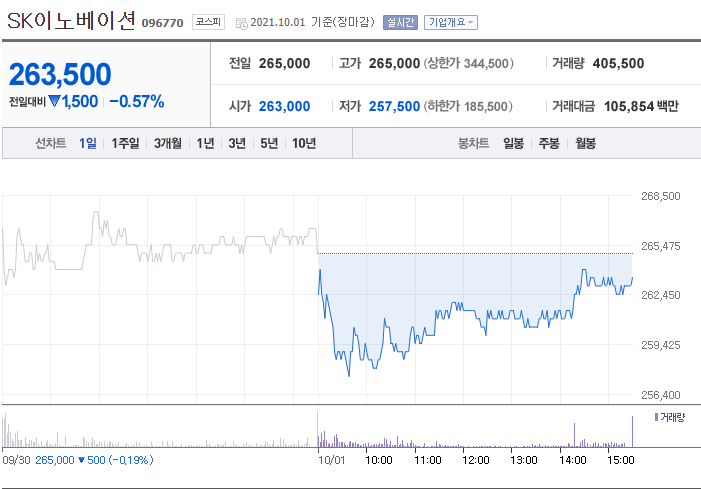Click the 11:00 time axis label
The width and height of the screenshot is (701, 489).
[427, 460]
